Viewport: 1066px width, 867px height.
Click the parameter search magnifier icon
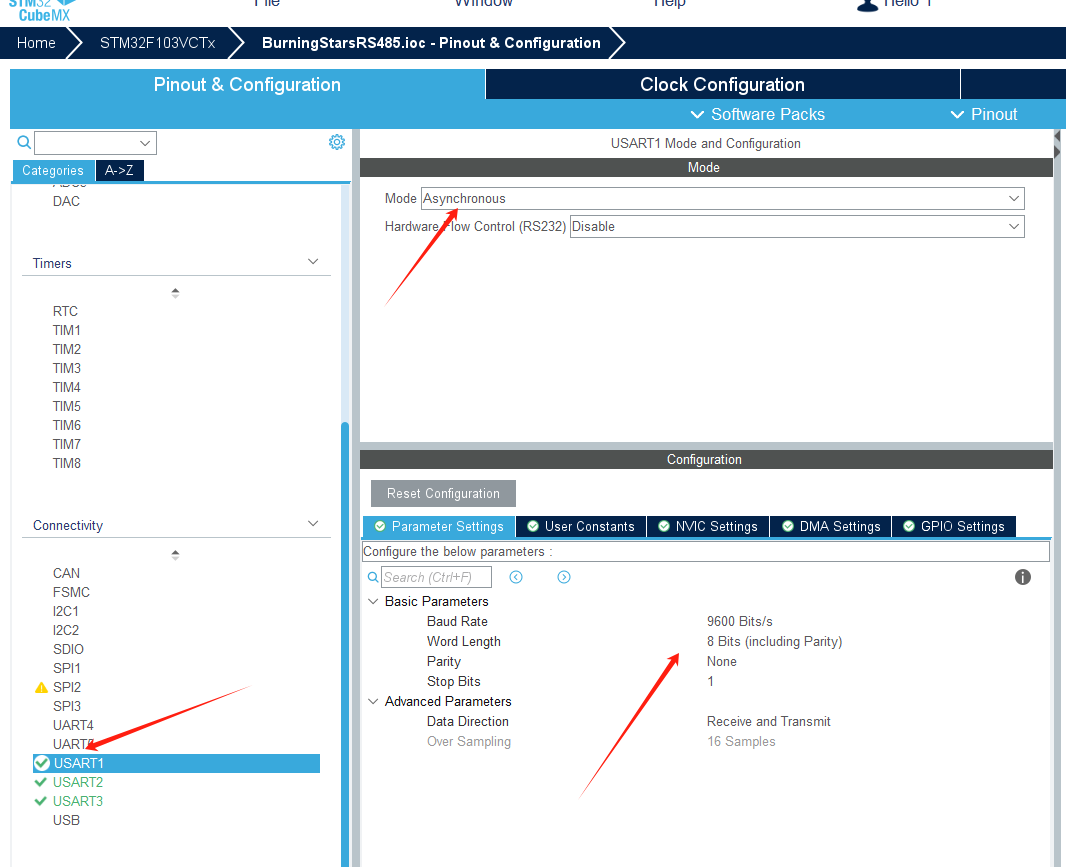coord(373,577)
